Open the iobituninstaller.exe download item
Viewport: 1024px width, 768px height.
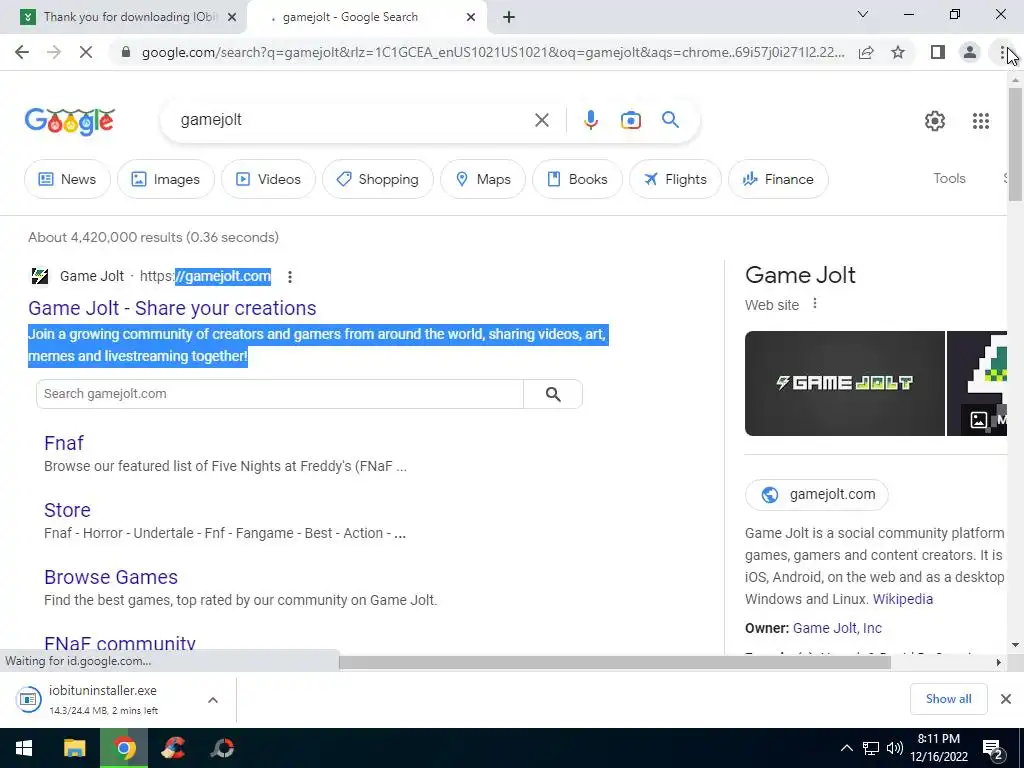click(103, 699)
